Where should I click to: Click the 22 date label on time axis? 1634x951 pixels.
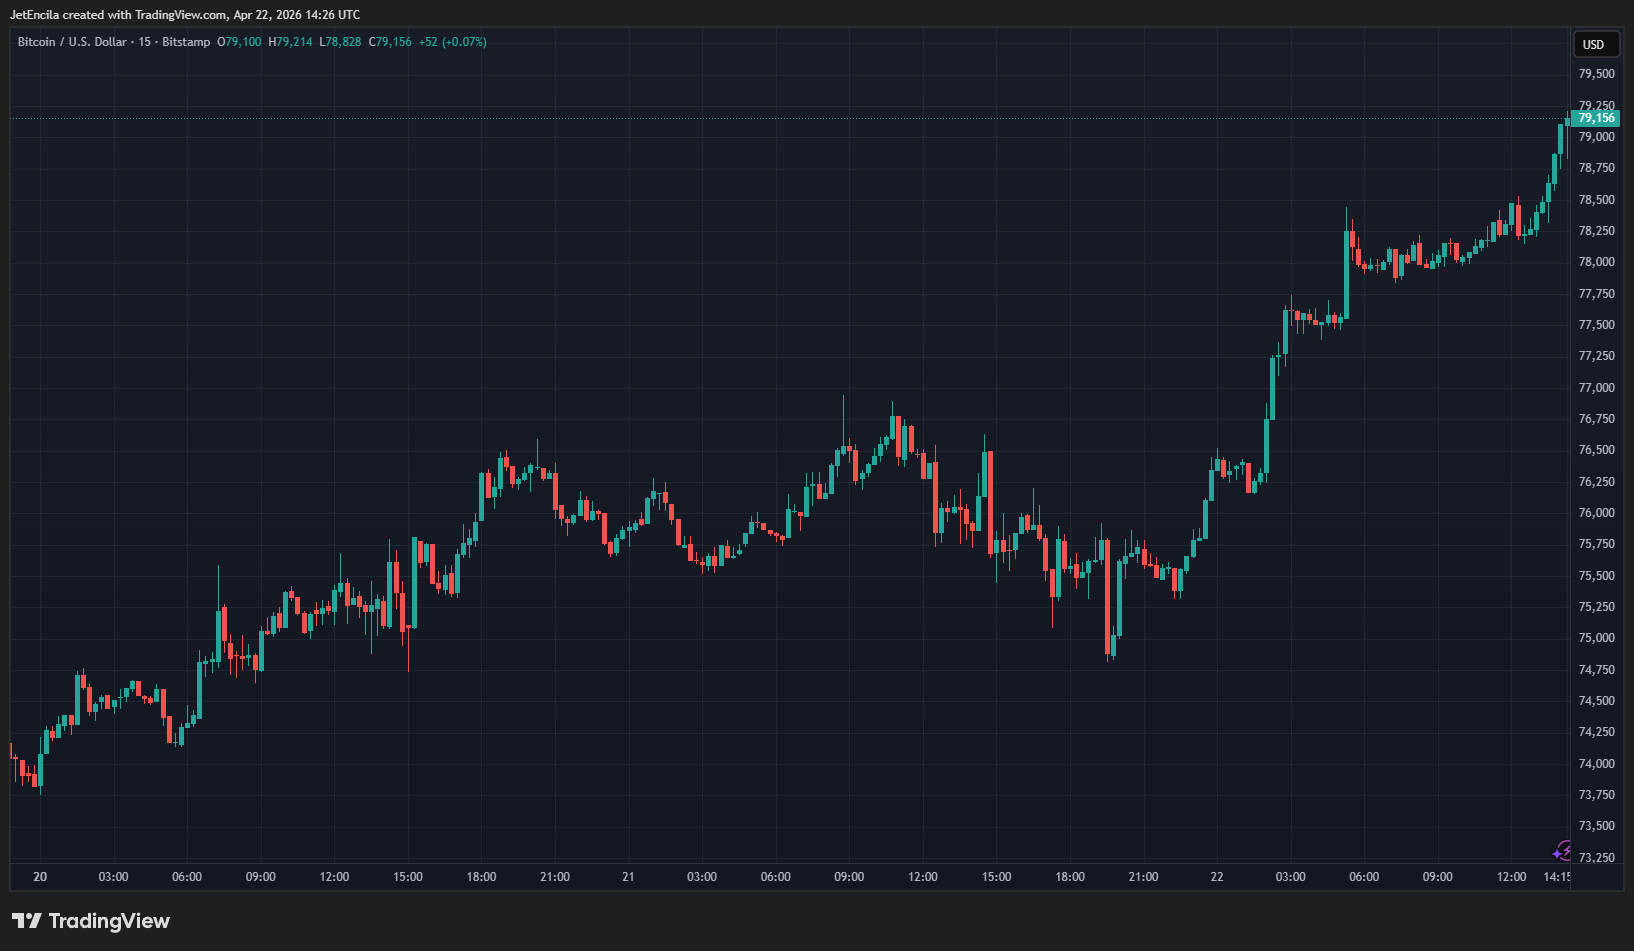tap(1217, 877)
